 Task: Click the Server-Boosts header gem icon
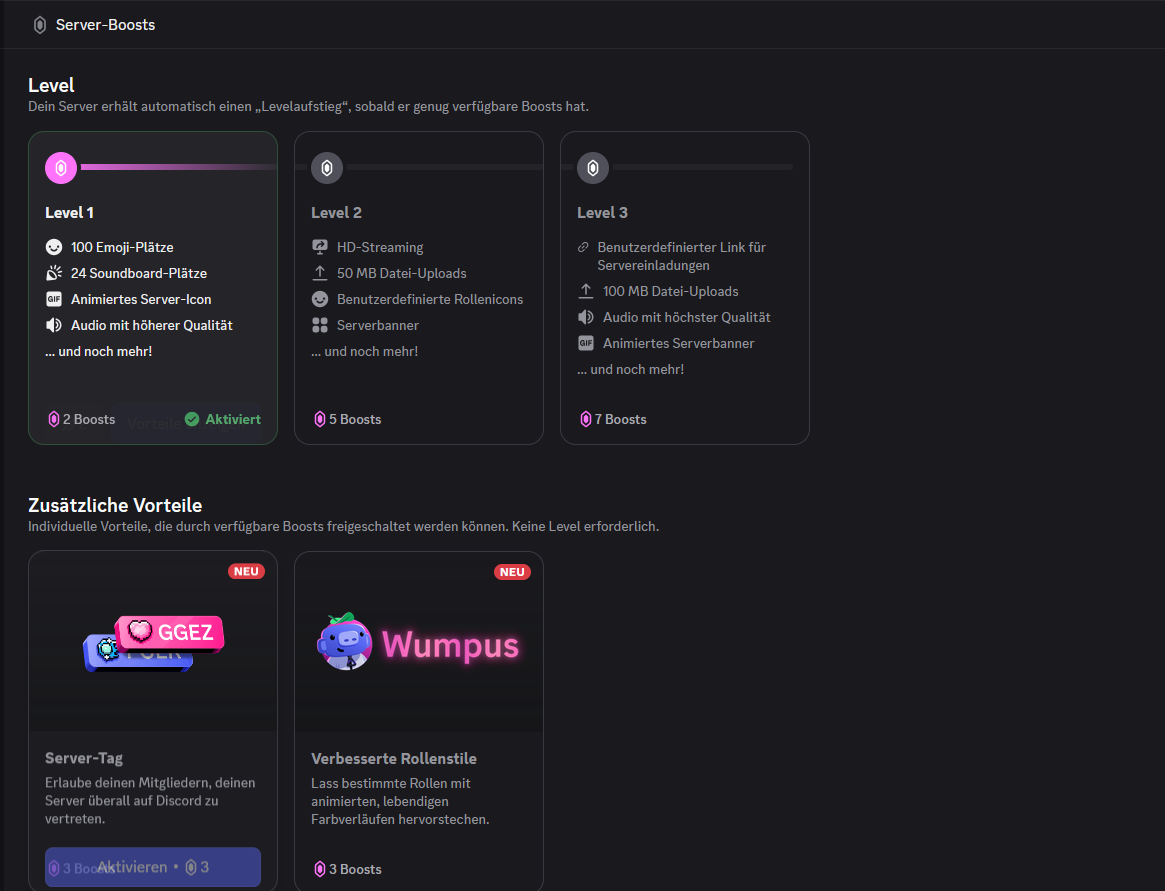coord(40,25)
